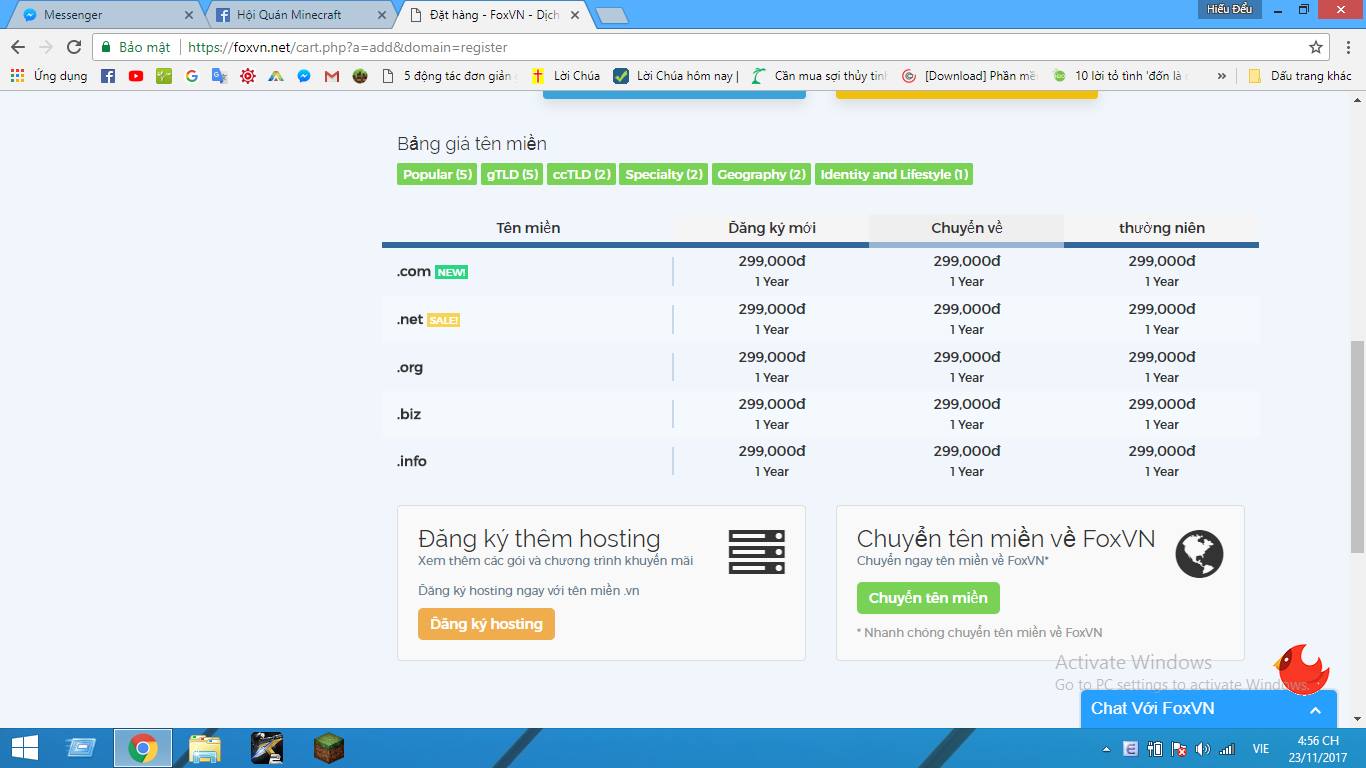Image resolution: width=1366 pixels, height=768 pixels.
Task: Filter domains by Identity and Lifestyle (1)
Action: 894,175
